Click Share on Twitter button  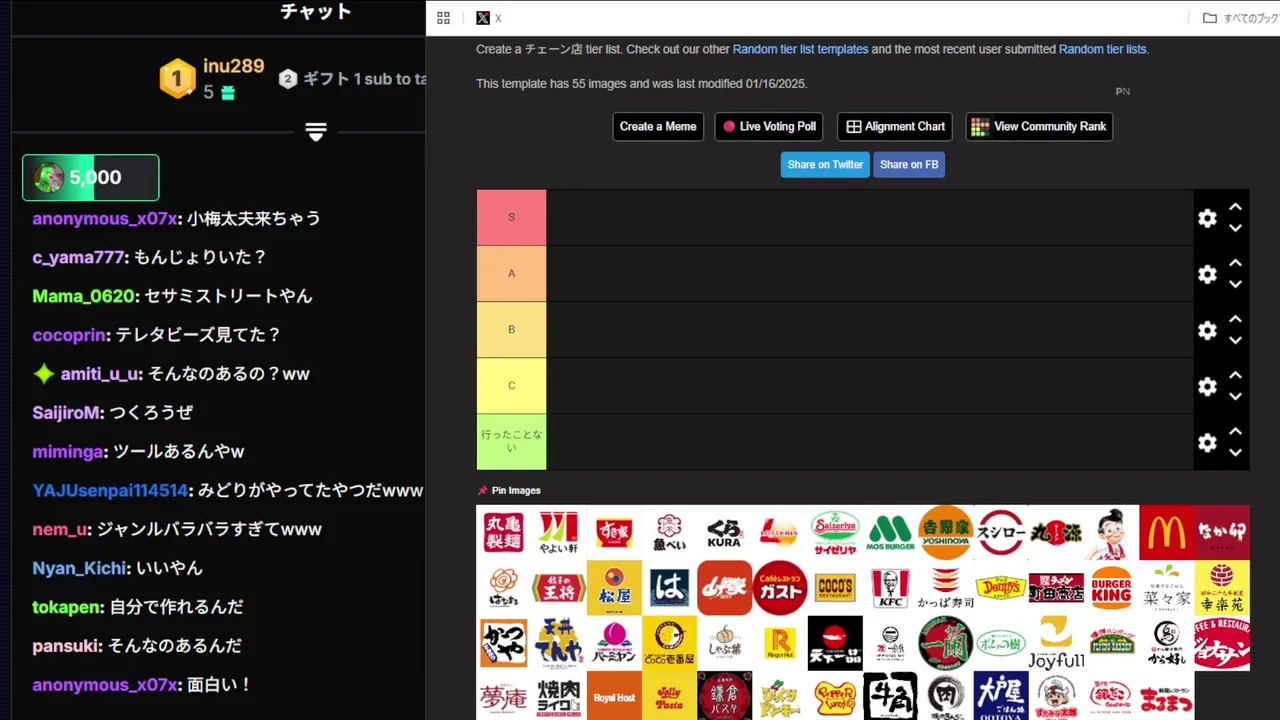coord(825,165)
